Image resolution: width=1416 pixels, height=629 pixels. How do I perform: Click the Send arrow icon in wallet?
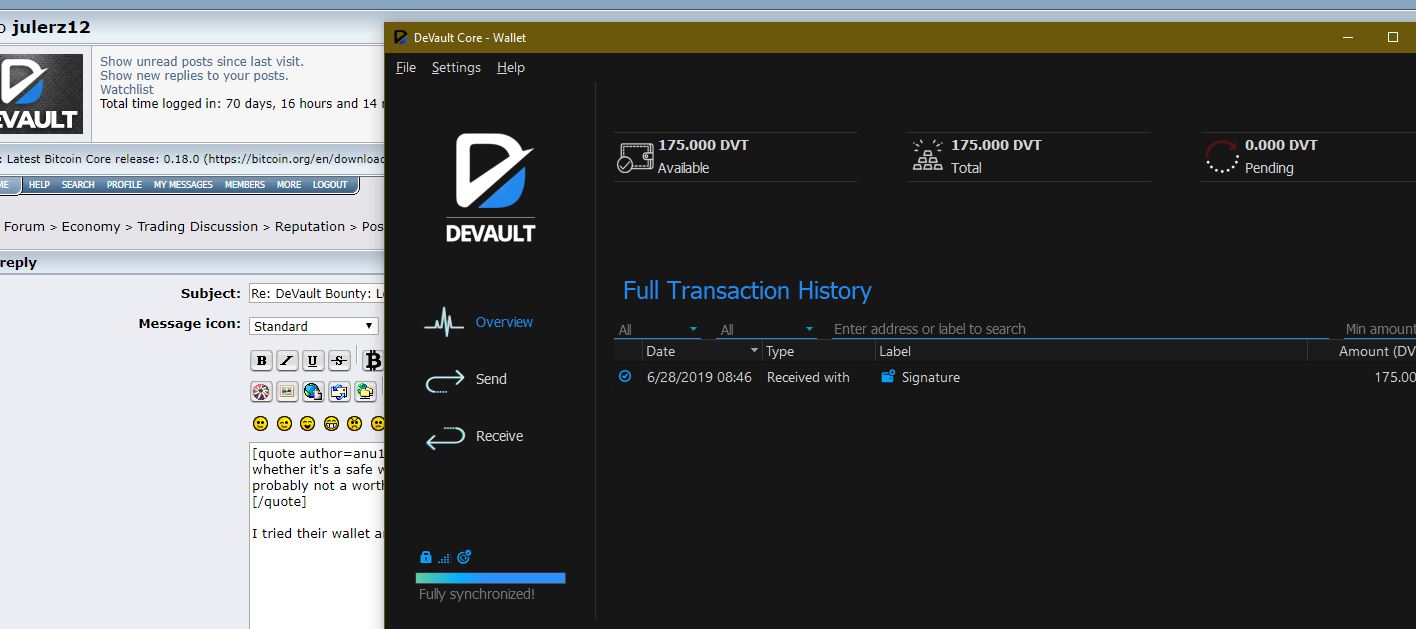click(x=444, y=380)
